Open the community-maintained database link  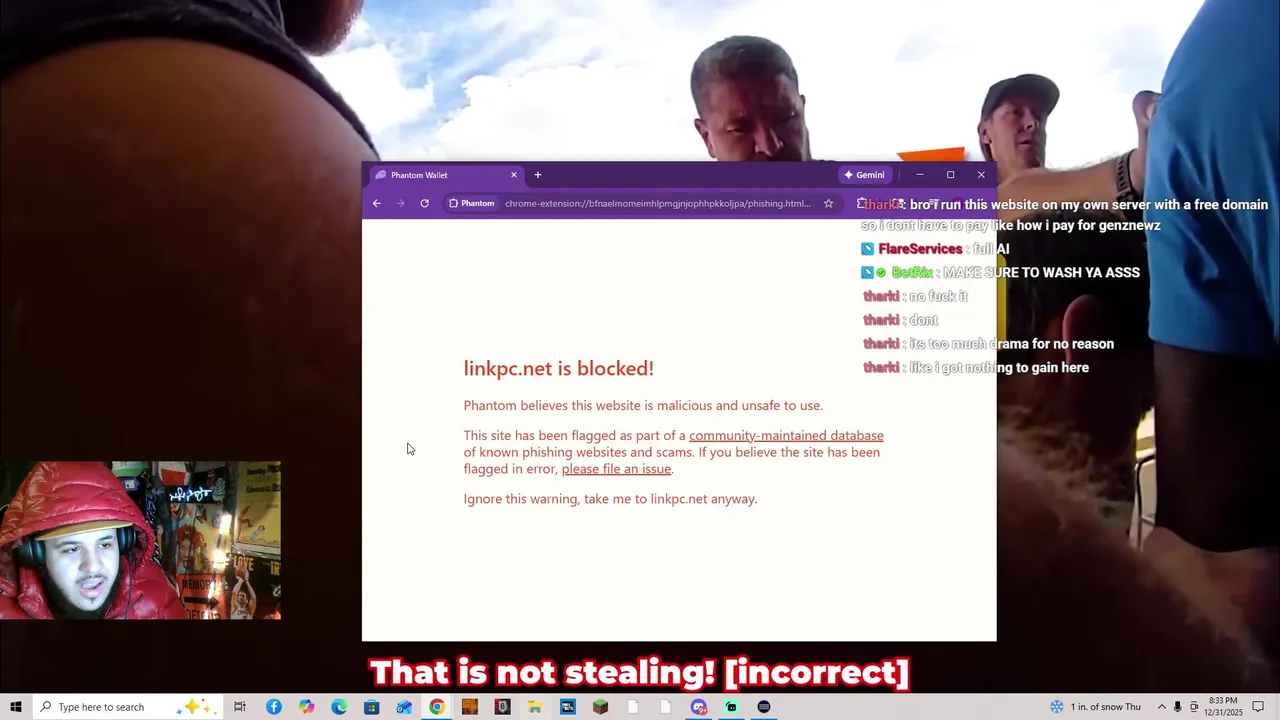point(786,435)
